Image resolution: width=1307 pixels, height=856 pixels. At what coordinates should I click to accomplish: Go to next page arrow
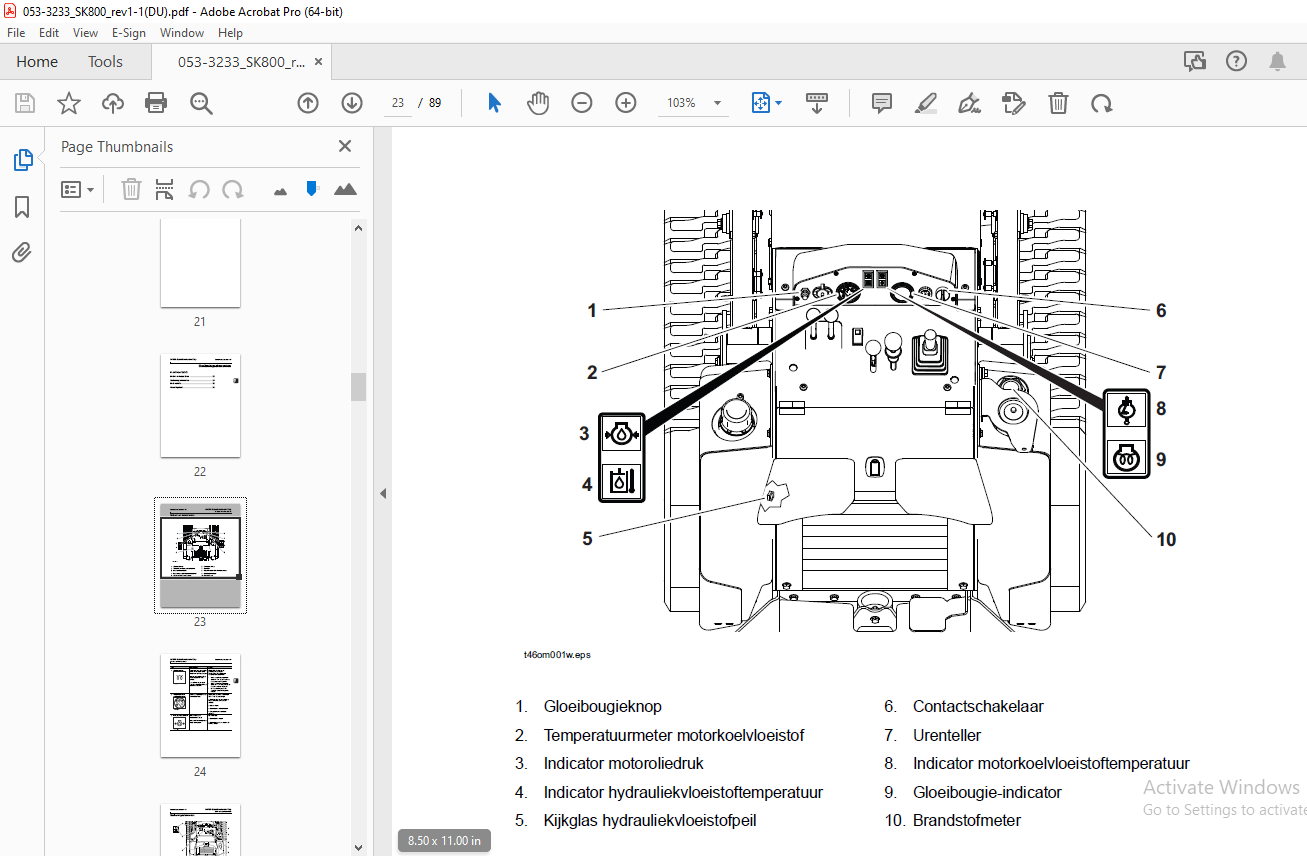(x=352, y=103)
